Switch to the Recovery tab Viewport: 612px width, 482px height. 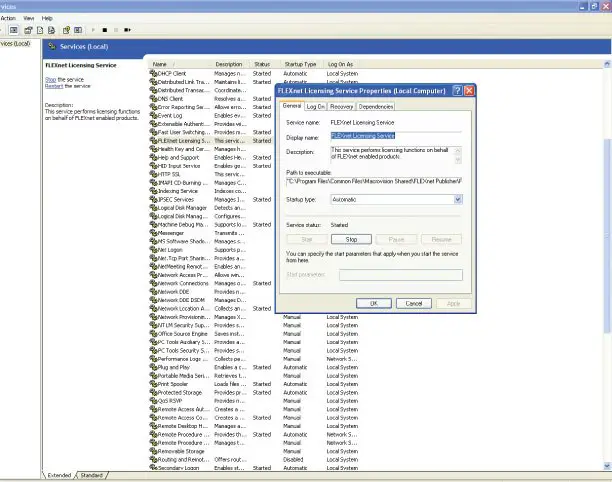pyautogui.click(x=342, y=107)
